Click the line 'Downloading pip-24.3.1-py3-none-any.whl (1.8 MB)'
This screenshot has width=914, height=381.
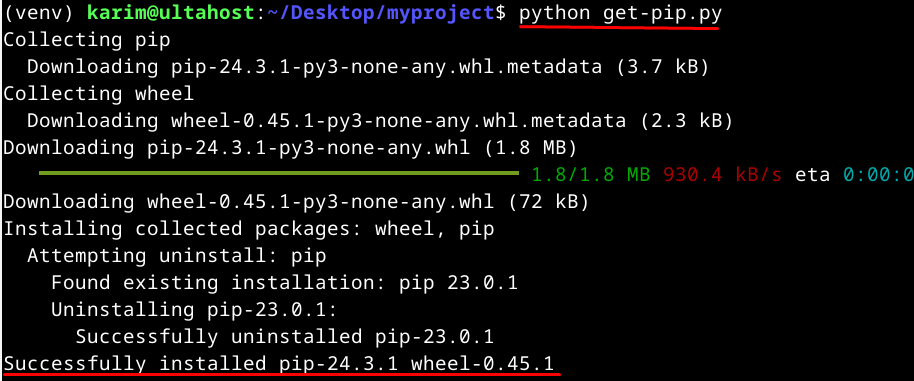[290, 148]
